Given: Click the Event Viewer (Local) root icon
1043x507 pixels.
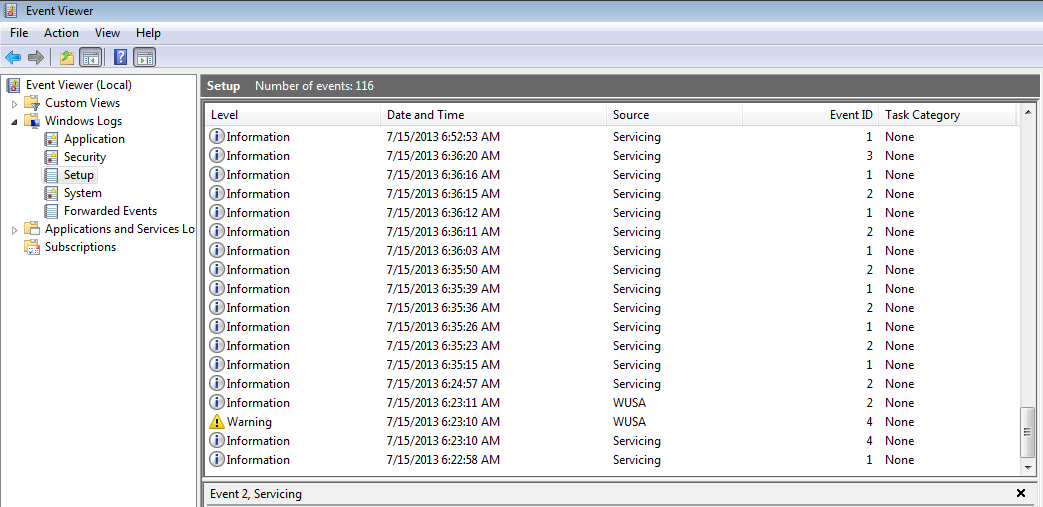Looking at the screenshot, I should [x=13, y=85].
